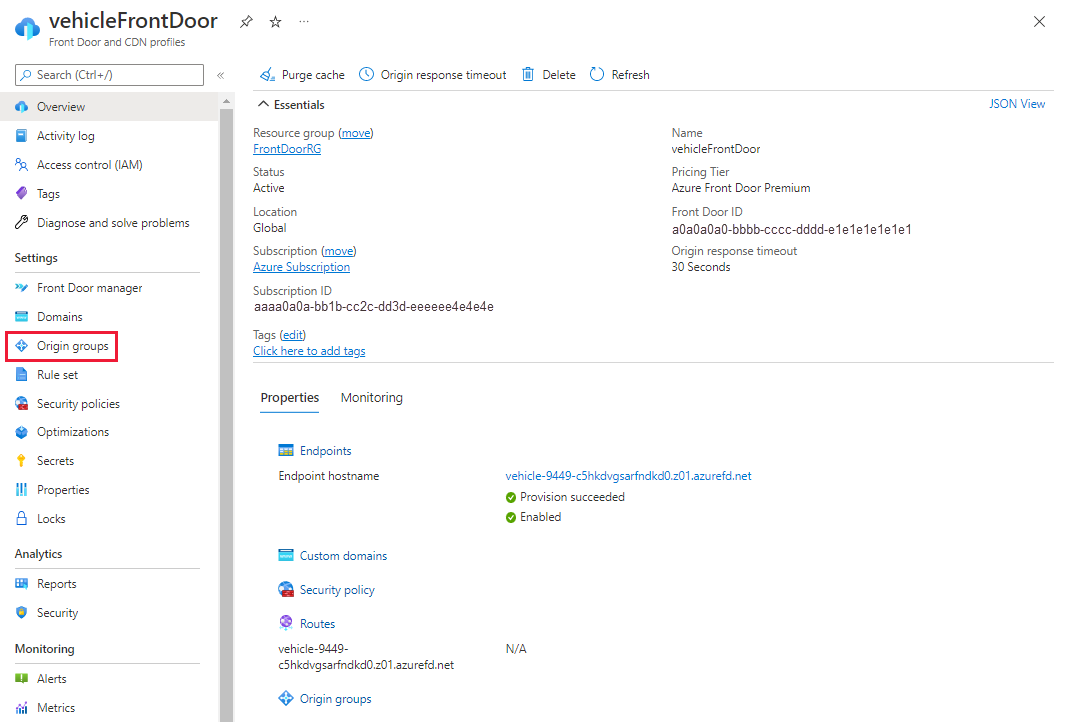Open the Custom domains link
The height and width of the screenshot is (722, 1071).
click(343, 555)
